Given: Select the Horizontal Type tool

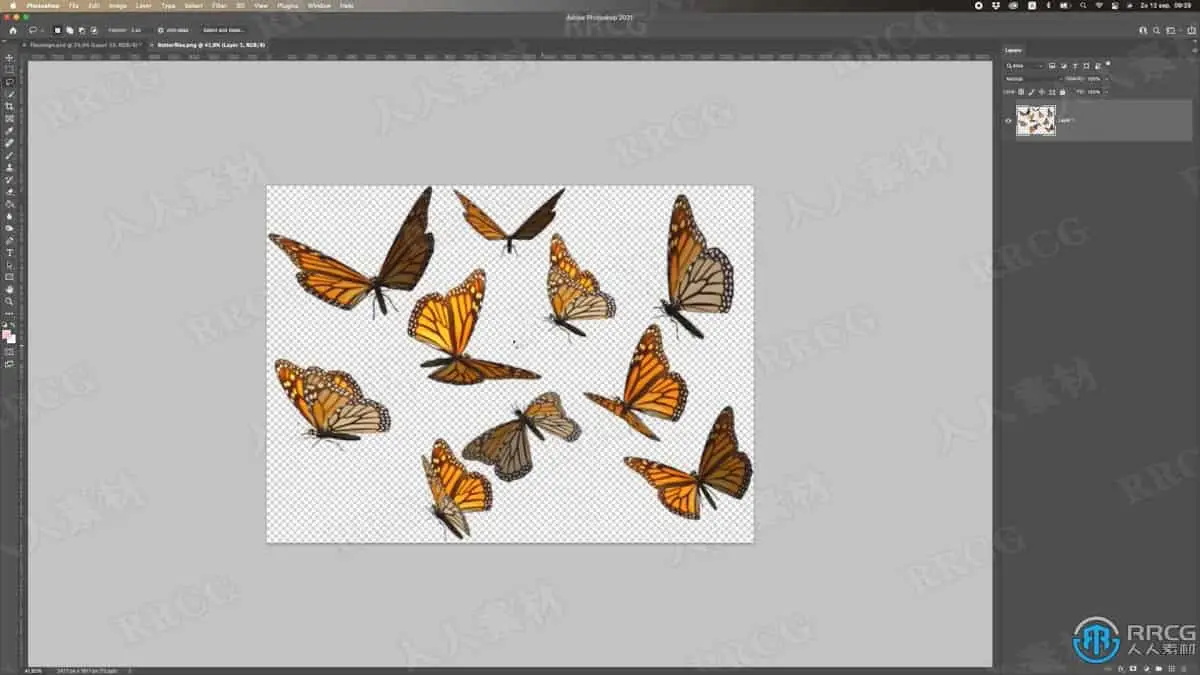Looking at the screenshot, I should point(9,252).
